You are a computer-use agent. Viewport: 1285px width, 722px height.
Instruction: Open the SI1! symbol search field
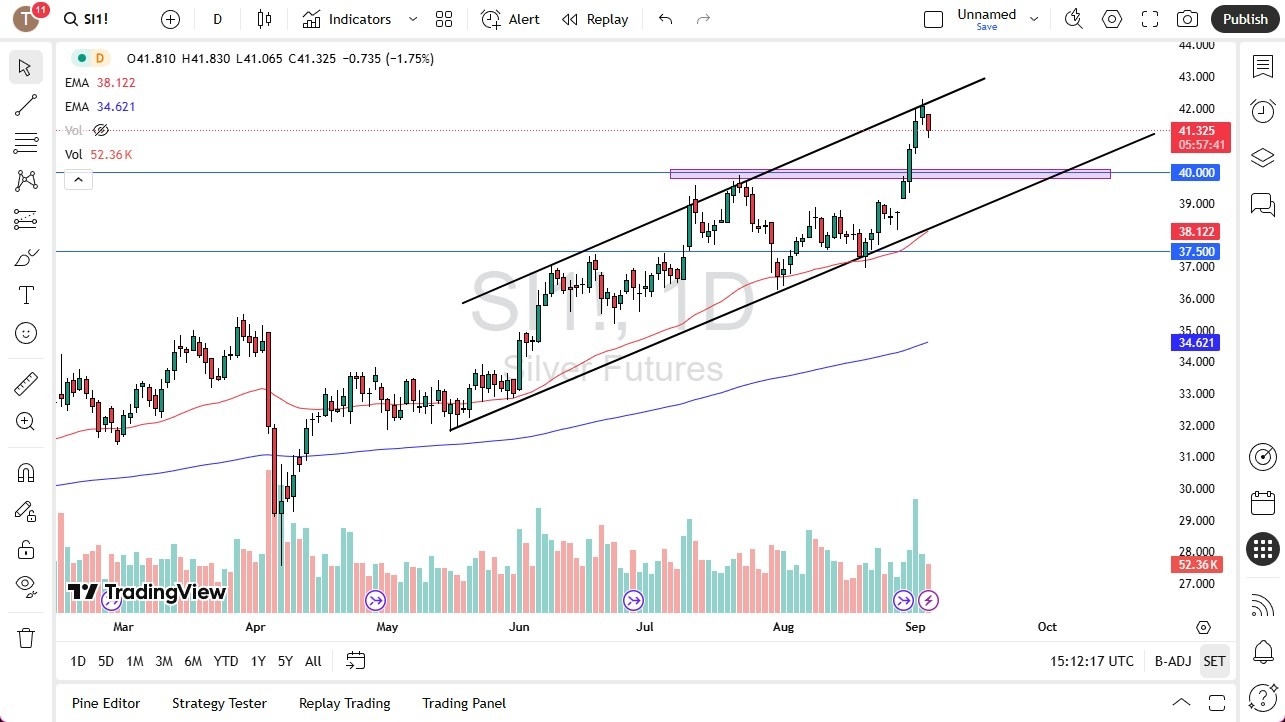(87, 18)
